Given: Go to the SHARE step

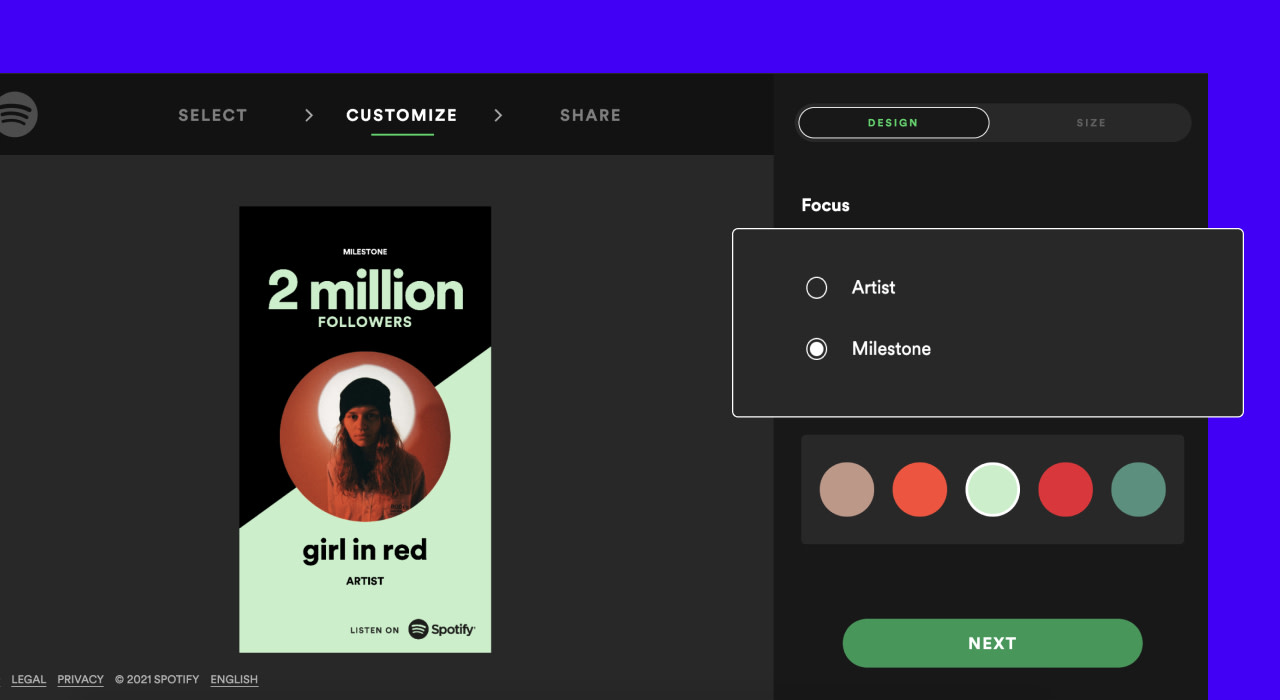Looking at the screenshot, I should (x=590, y=115).
